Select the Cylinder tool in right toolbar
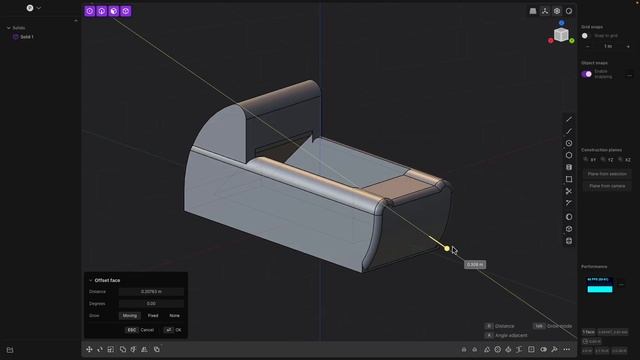This screenshot has height=360, width=640. [569, 167]
